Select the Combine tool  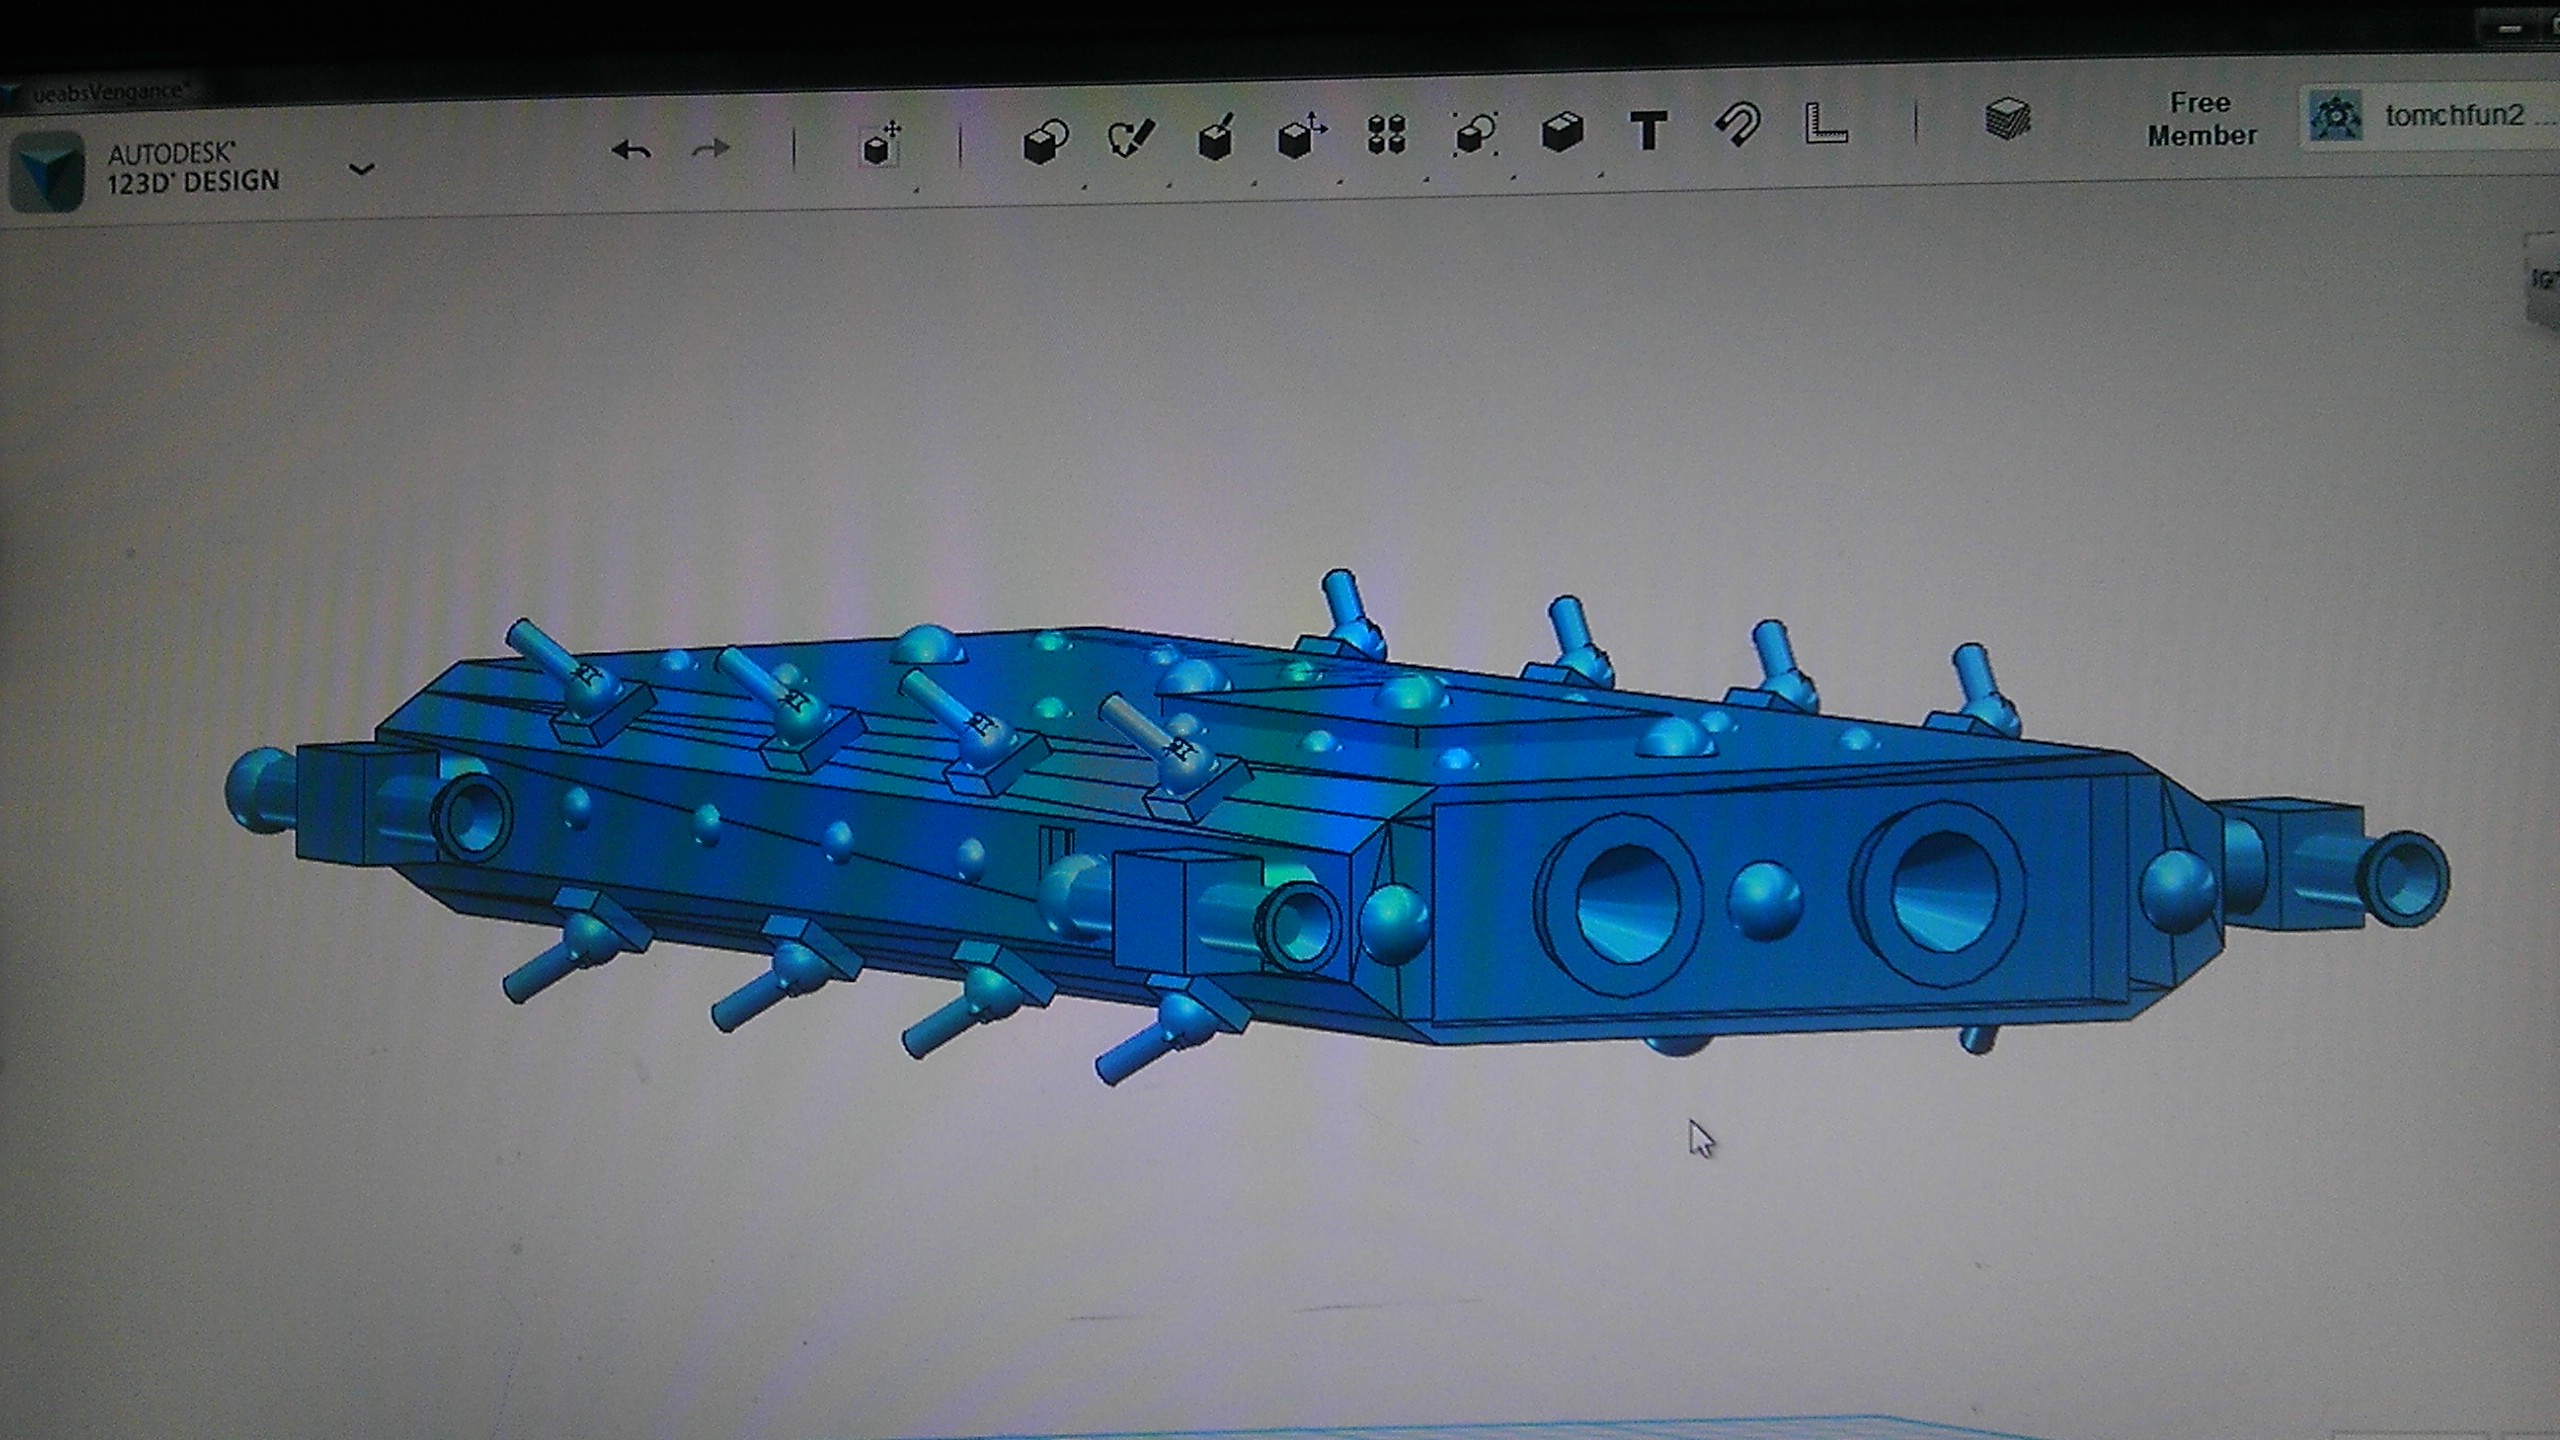click(x=1561, y=132)
